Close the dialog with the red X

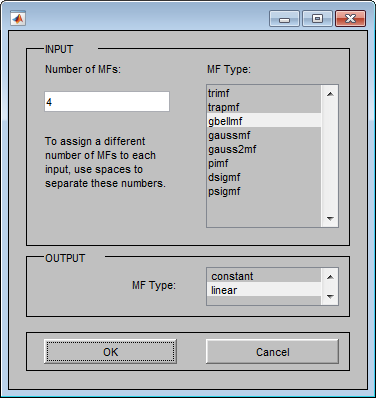coord(350,18)
